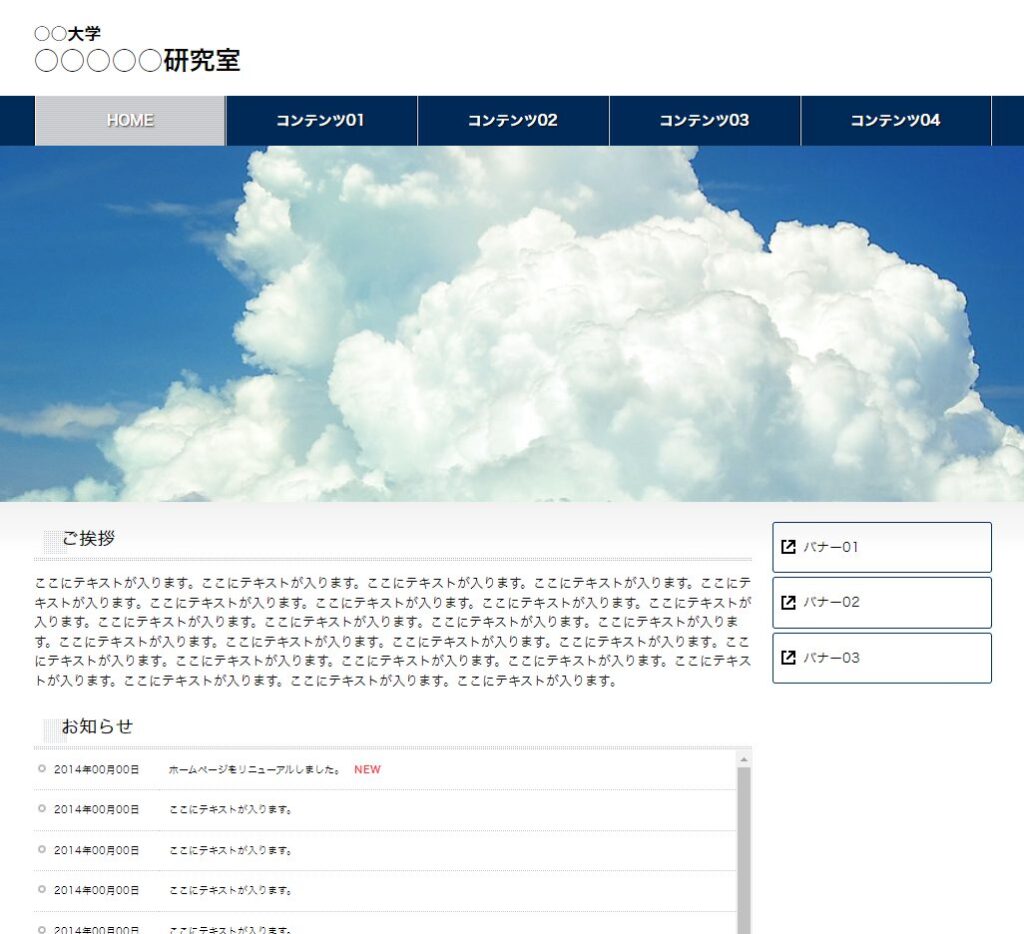The height and width of the screenshot is (934, 1024).
Task: Click the ホームページをリニューアルしました。 news entry
Action: 254,770
